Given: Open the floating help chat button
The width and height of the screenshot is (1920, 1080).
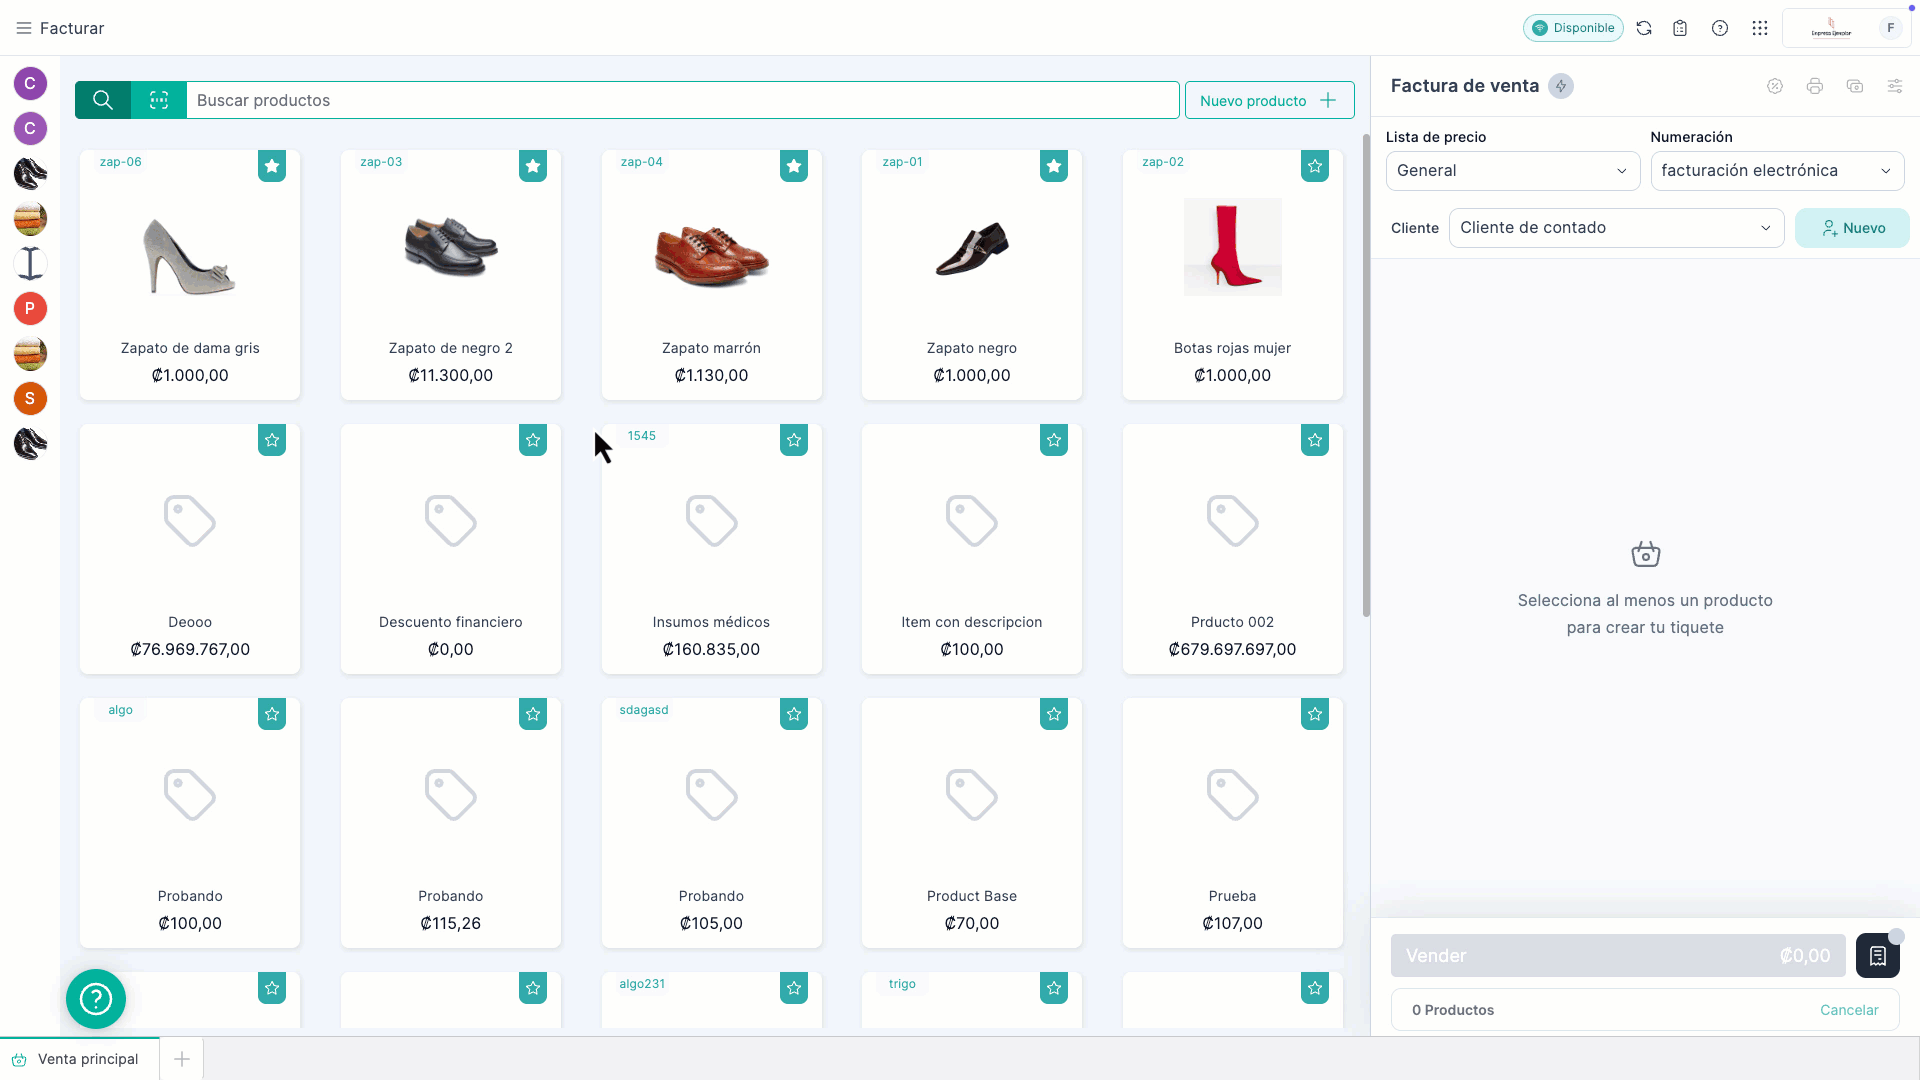Looking at the screenshot, I should tap(96, 998).
